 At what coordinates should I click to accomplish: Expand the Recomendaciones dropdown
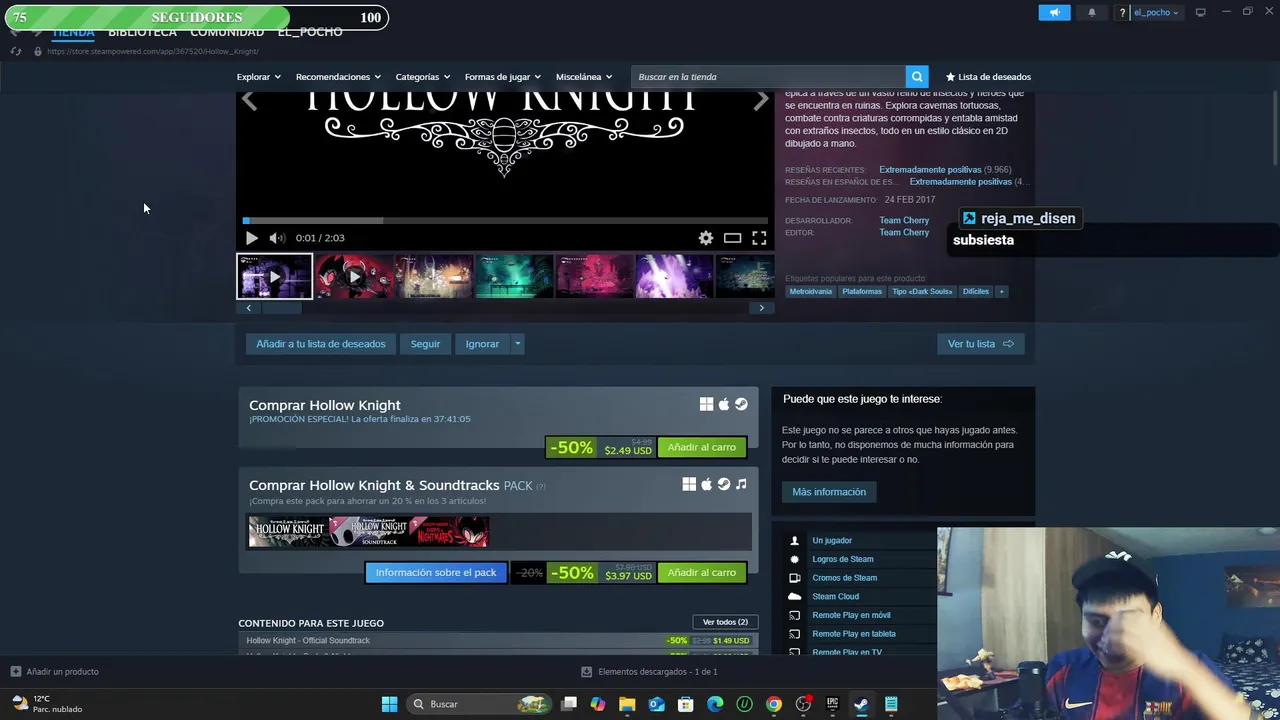click(x=338, y=77)
